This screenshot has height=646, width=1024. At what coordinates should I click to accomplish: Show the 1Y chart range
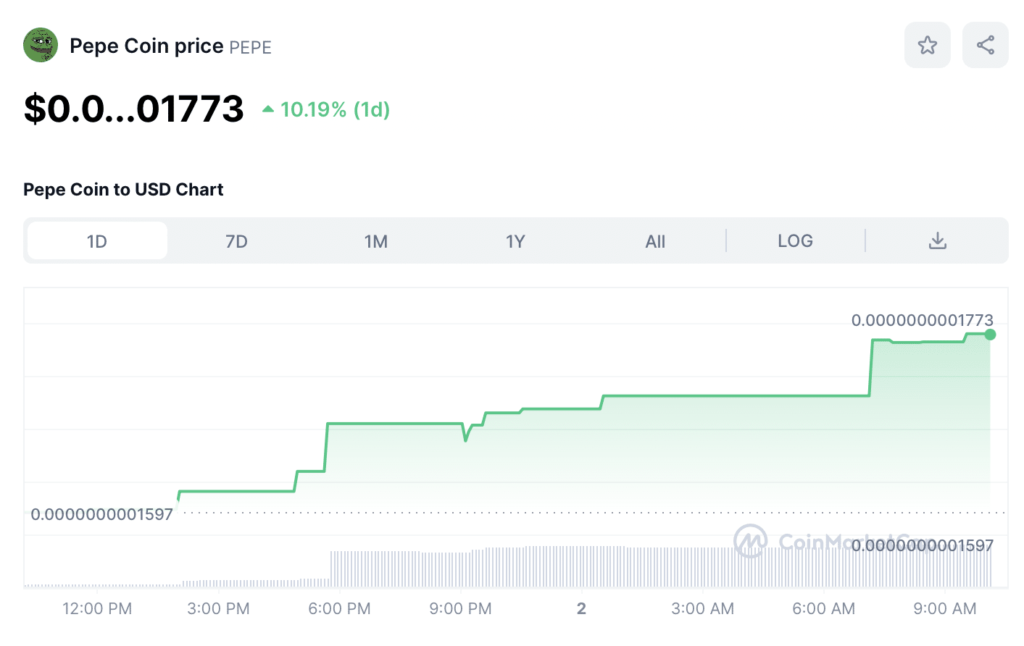tap(515, 241)
